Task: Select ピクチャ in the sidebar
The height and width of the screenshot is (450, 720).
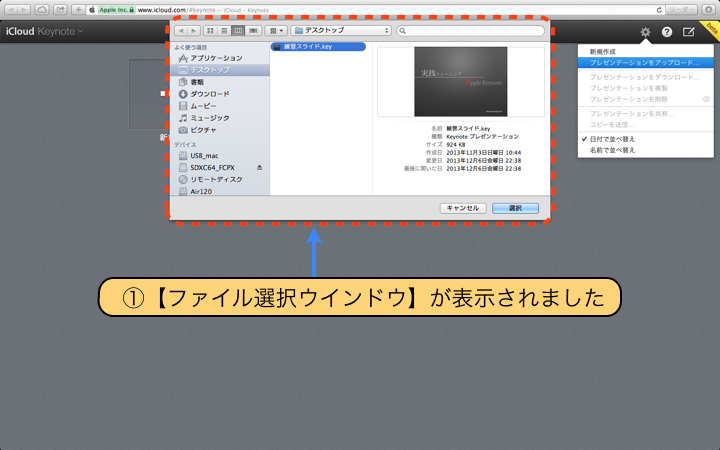Action: (219, 130)
